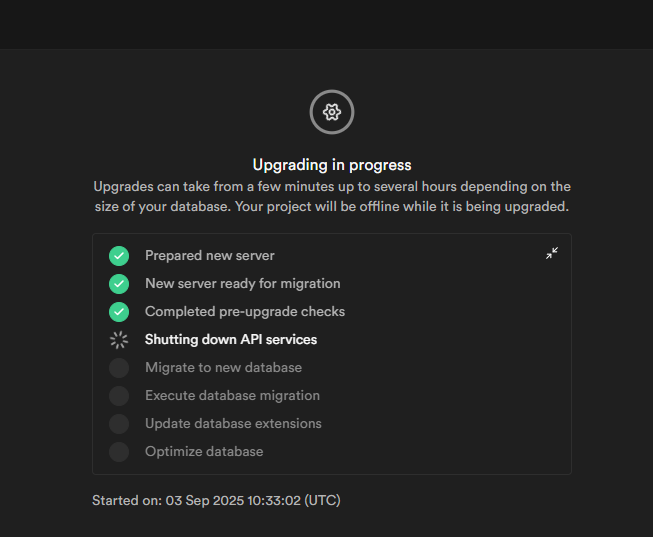Click the pending circle beside Execute database migration
Image resolution: width=653 pixels, height=537 pixels.
[119, 396]
